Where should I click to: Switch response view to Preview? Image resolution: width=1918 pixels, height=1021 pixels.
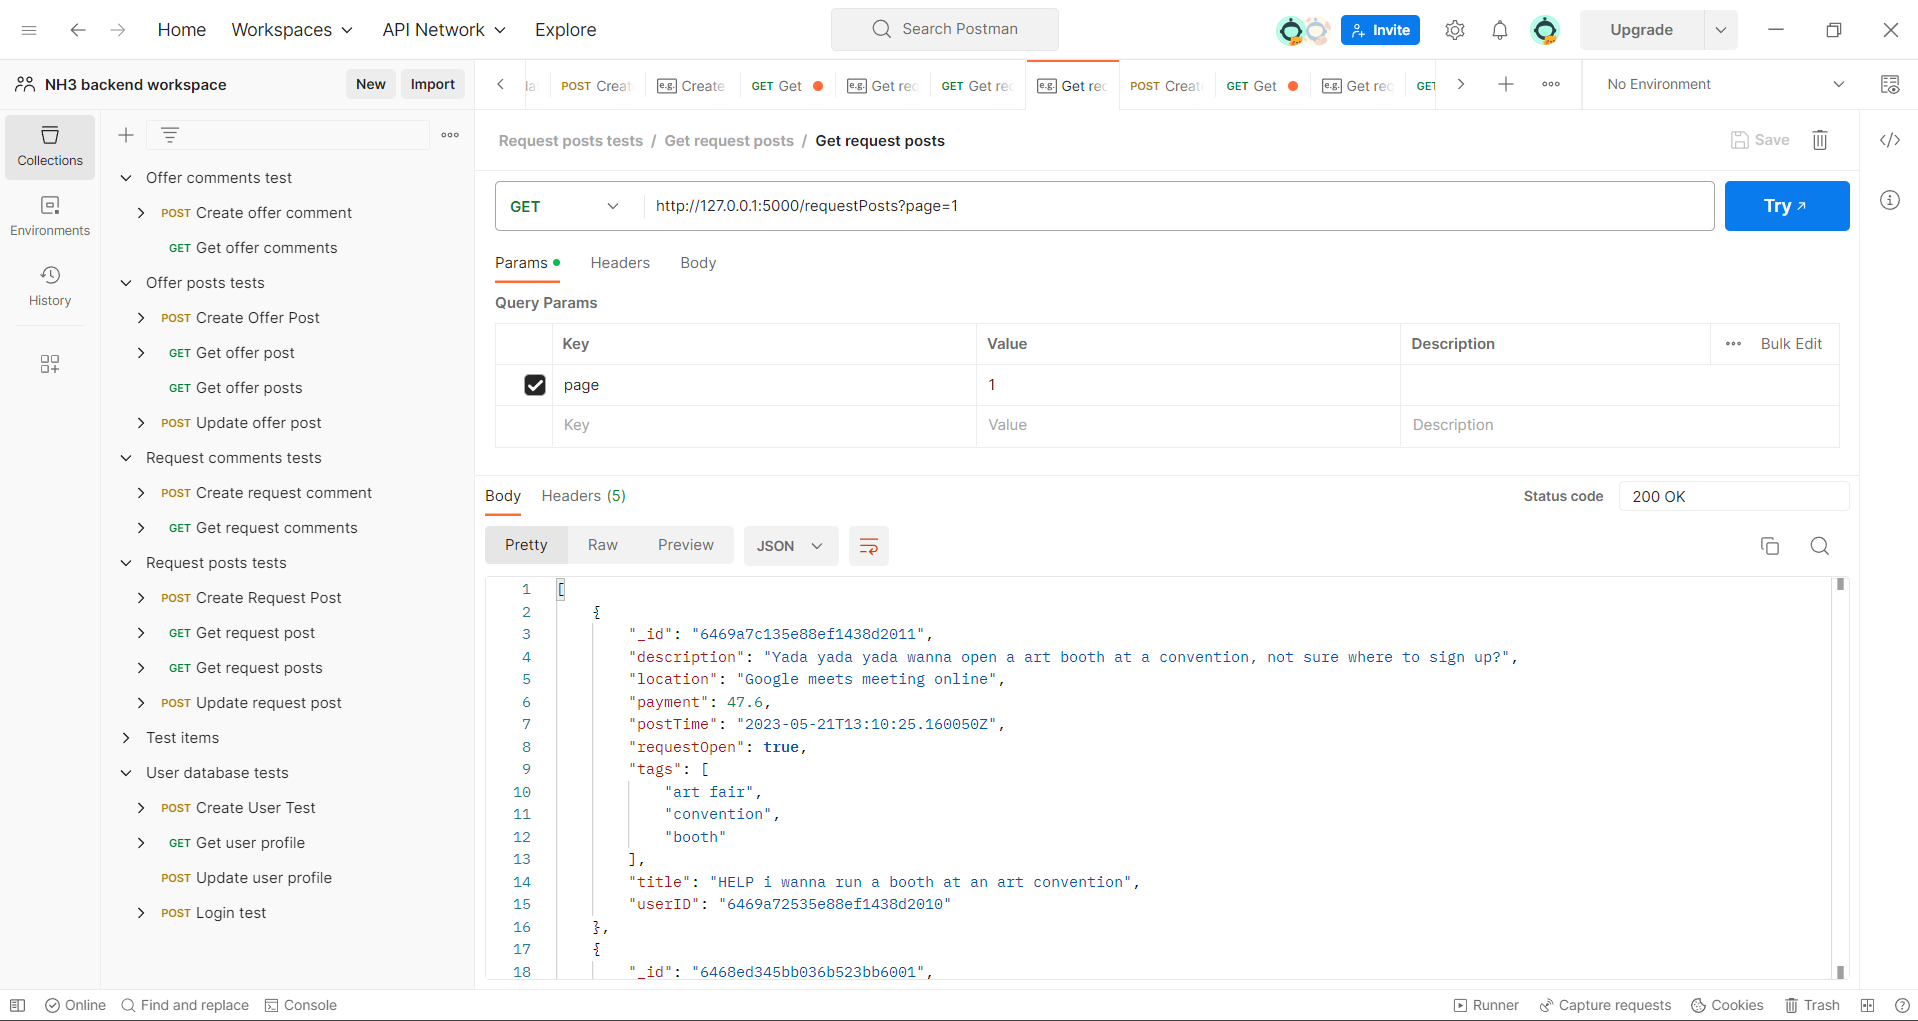point(686,545)
